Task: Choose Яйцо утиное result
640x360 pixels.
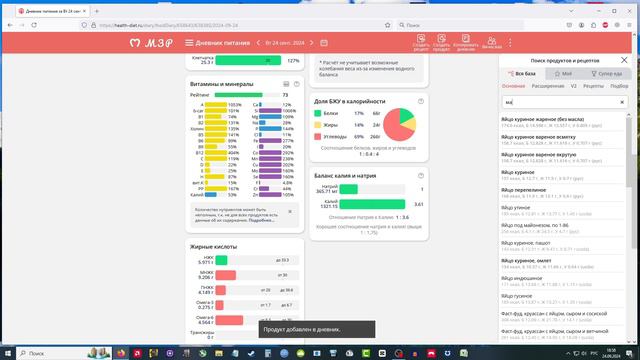Action: point(562,211)
